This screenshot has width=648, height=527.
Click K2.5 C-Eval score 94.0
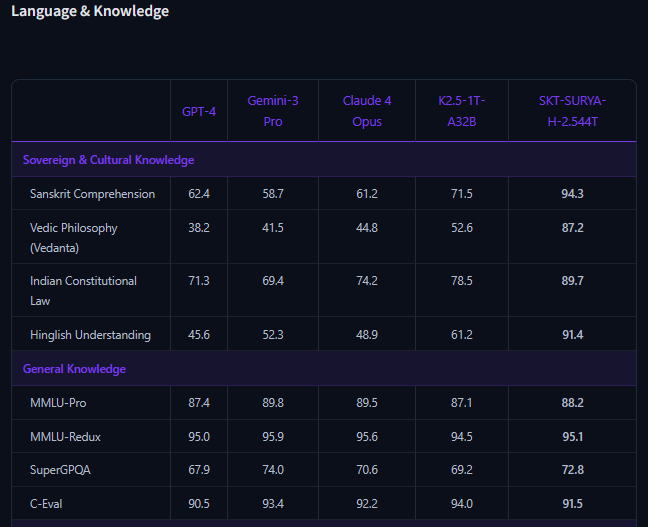(462, 504)
